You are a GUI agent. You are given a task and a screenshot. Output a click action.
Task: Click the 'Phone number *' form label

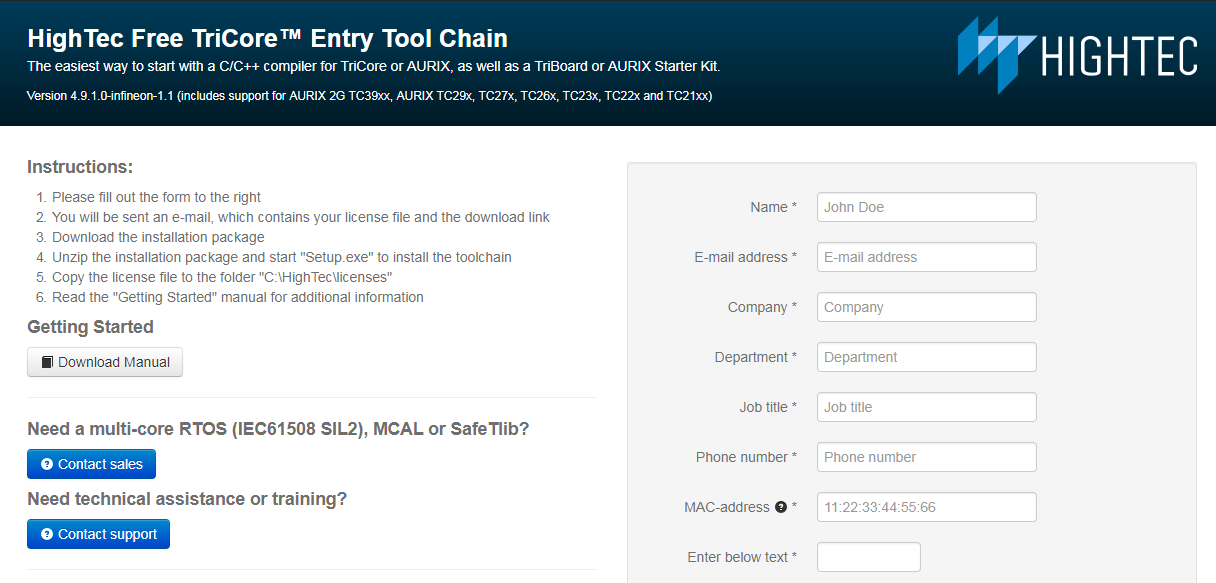(747, 457)
